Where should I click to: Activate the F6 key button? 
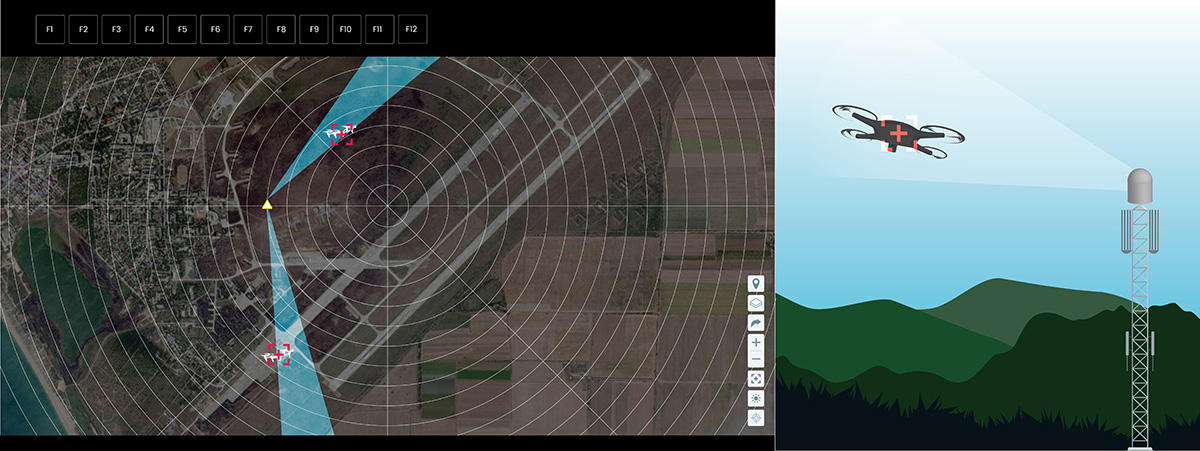pos(215,30)
